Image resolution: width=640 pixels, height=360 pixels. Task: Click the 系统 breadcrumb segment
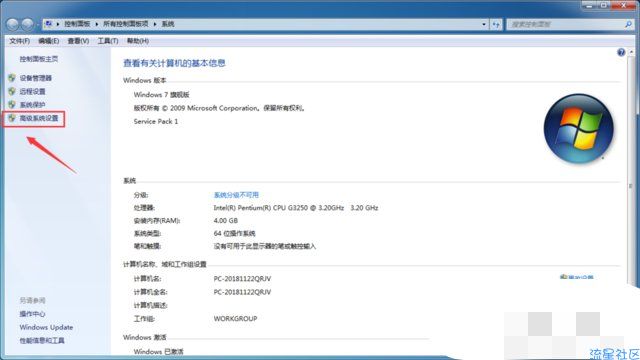[168, 24]
